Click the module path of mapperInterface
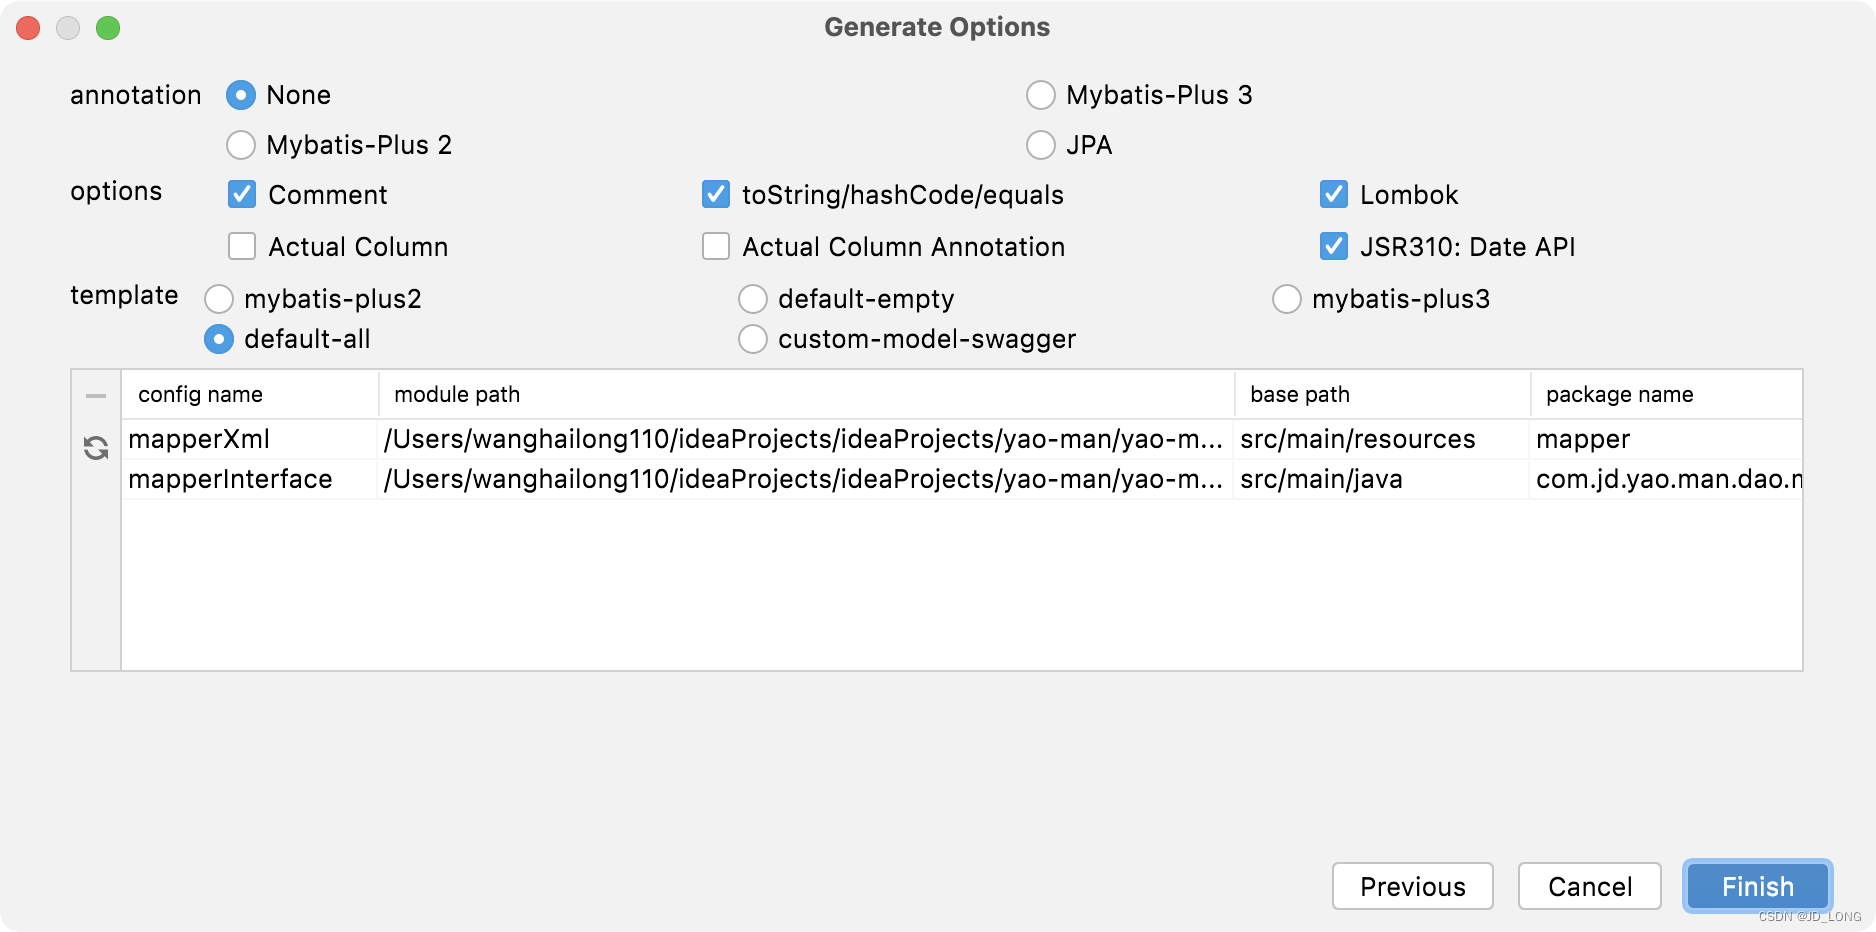 coord(804,479)
